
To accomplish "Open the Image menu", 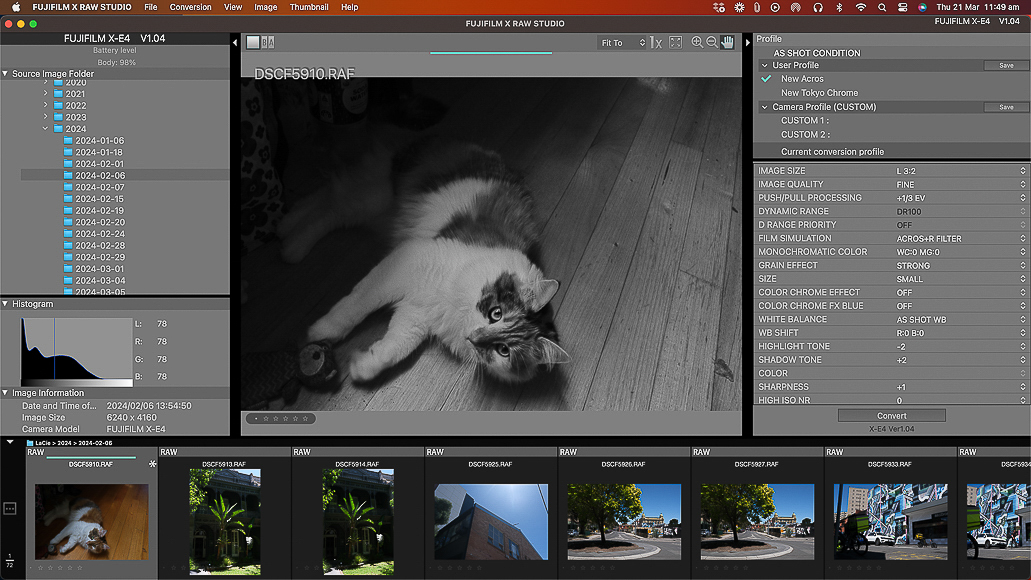I will (266, 7).
